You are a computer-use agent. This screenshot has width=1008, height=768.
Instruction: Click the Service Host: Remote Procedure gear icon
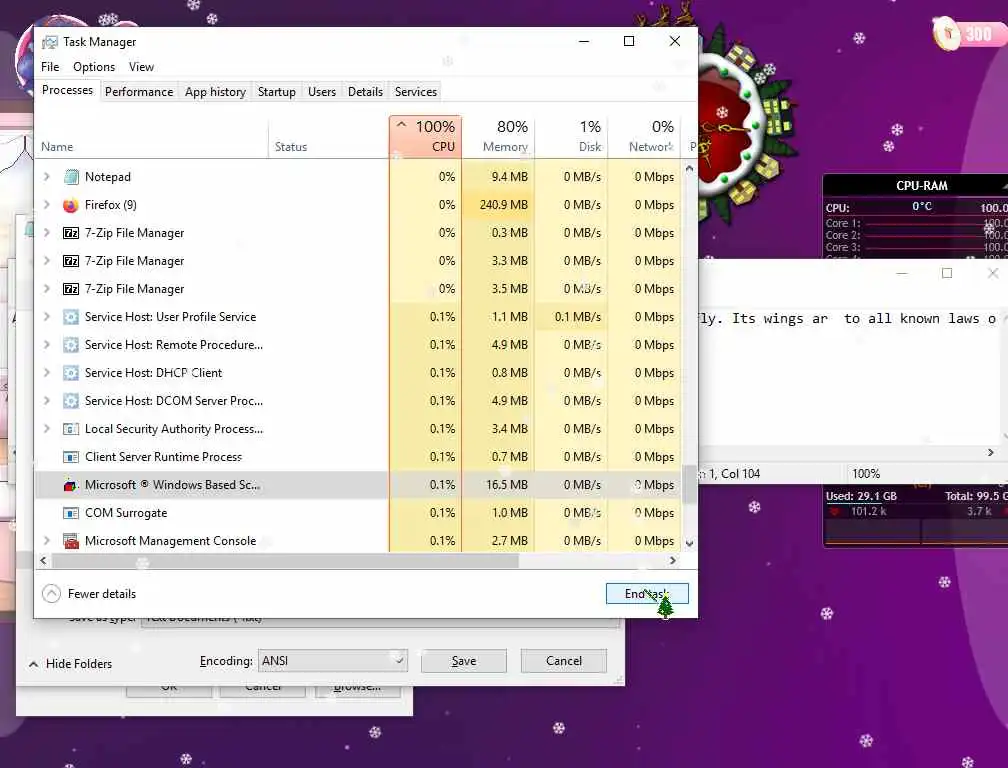(x=71, y=345)
